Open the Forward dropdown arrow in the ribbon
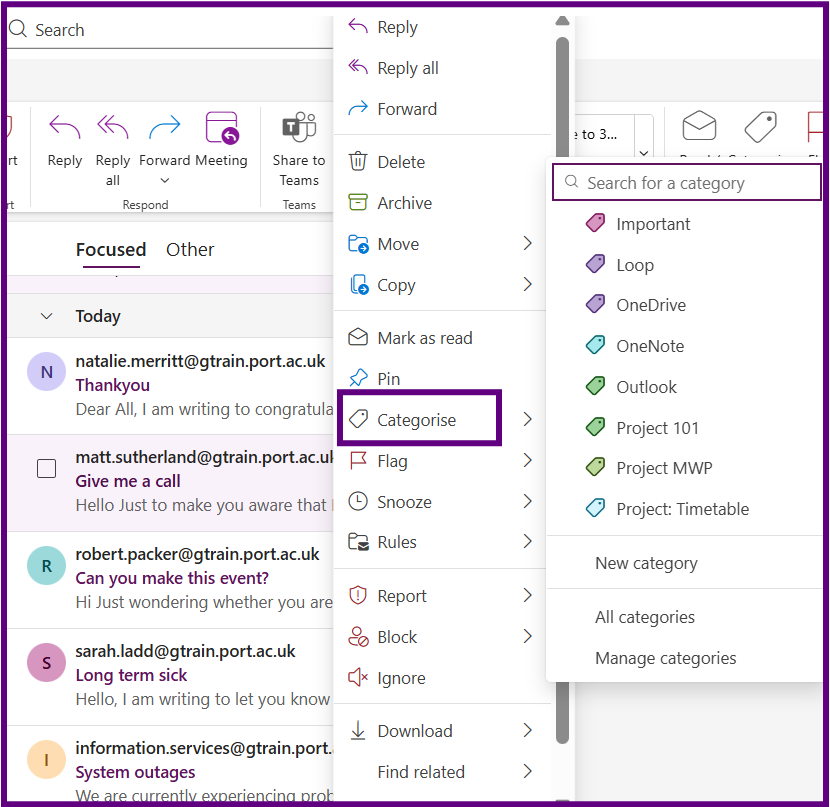Viewport: 830px width, 807px height. [x=165, y=180]
